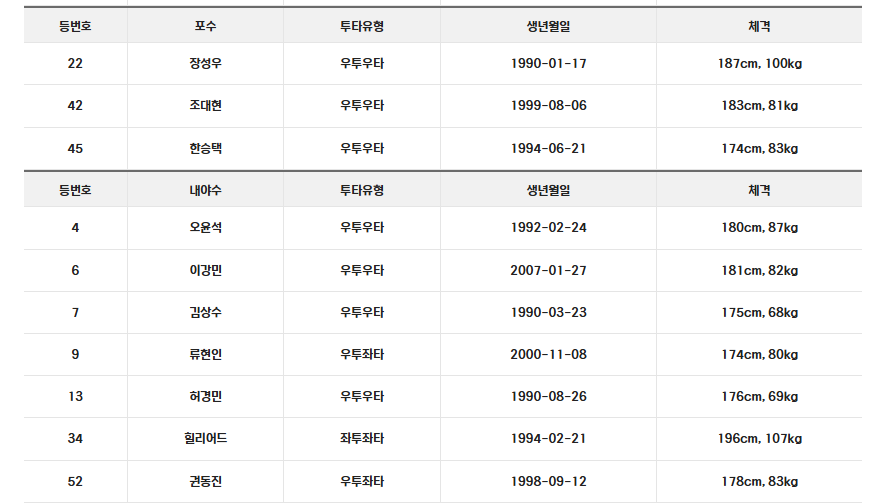893x503 pixels.
Task: Select the 196cm, 107kg physique cell
Action: coord(759,438)
